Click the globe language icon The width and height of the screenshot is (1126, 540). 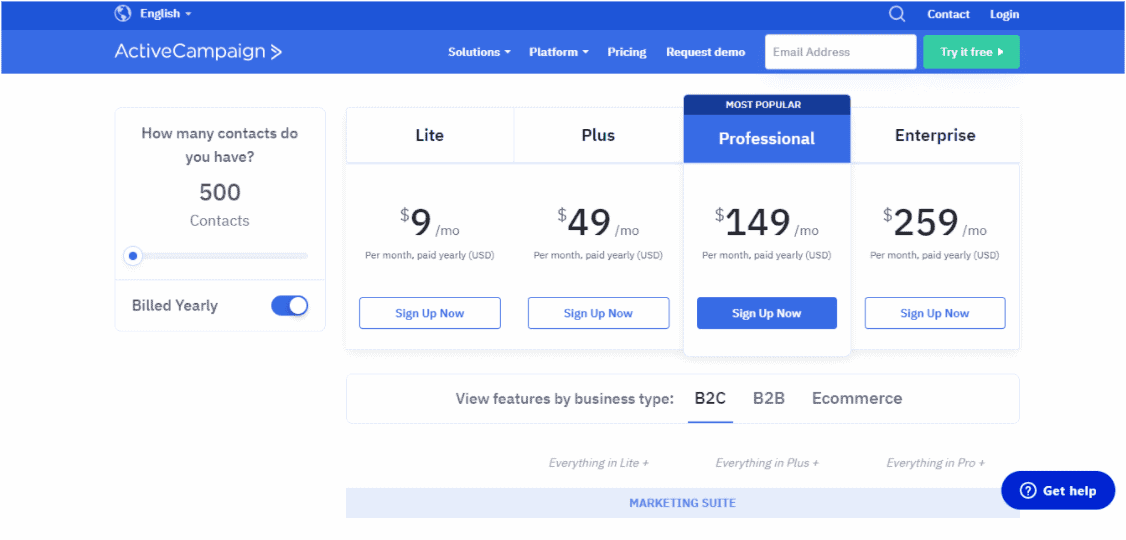pos(123,14)
